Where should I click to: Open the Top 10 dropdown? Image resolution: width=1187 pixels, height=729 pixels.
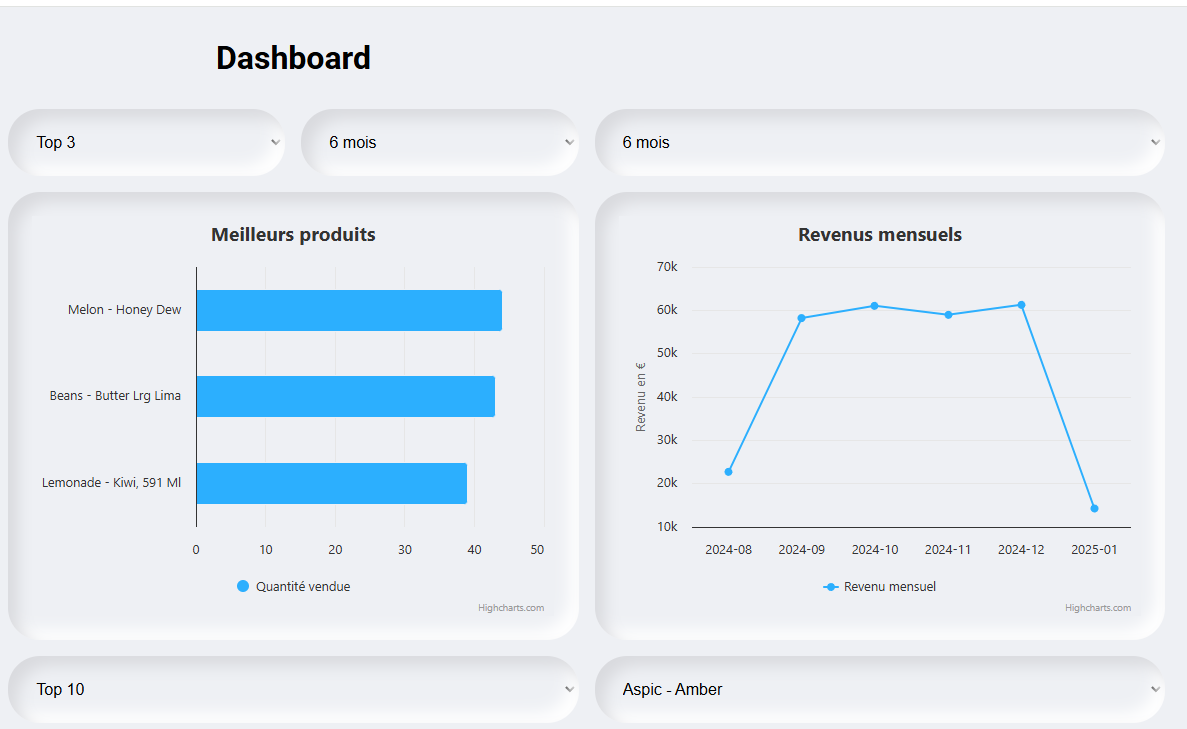292,689
